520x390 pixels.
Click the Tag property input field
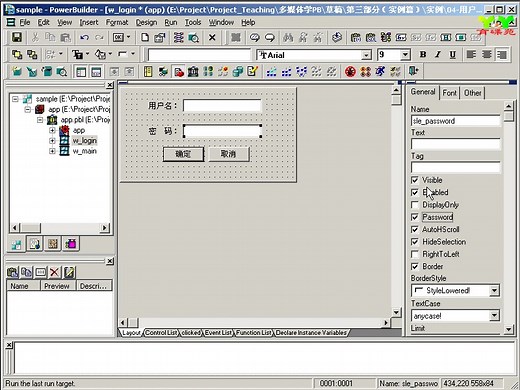[x=456, y=167]
